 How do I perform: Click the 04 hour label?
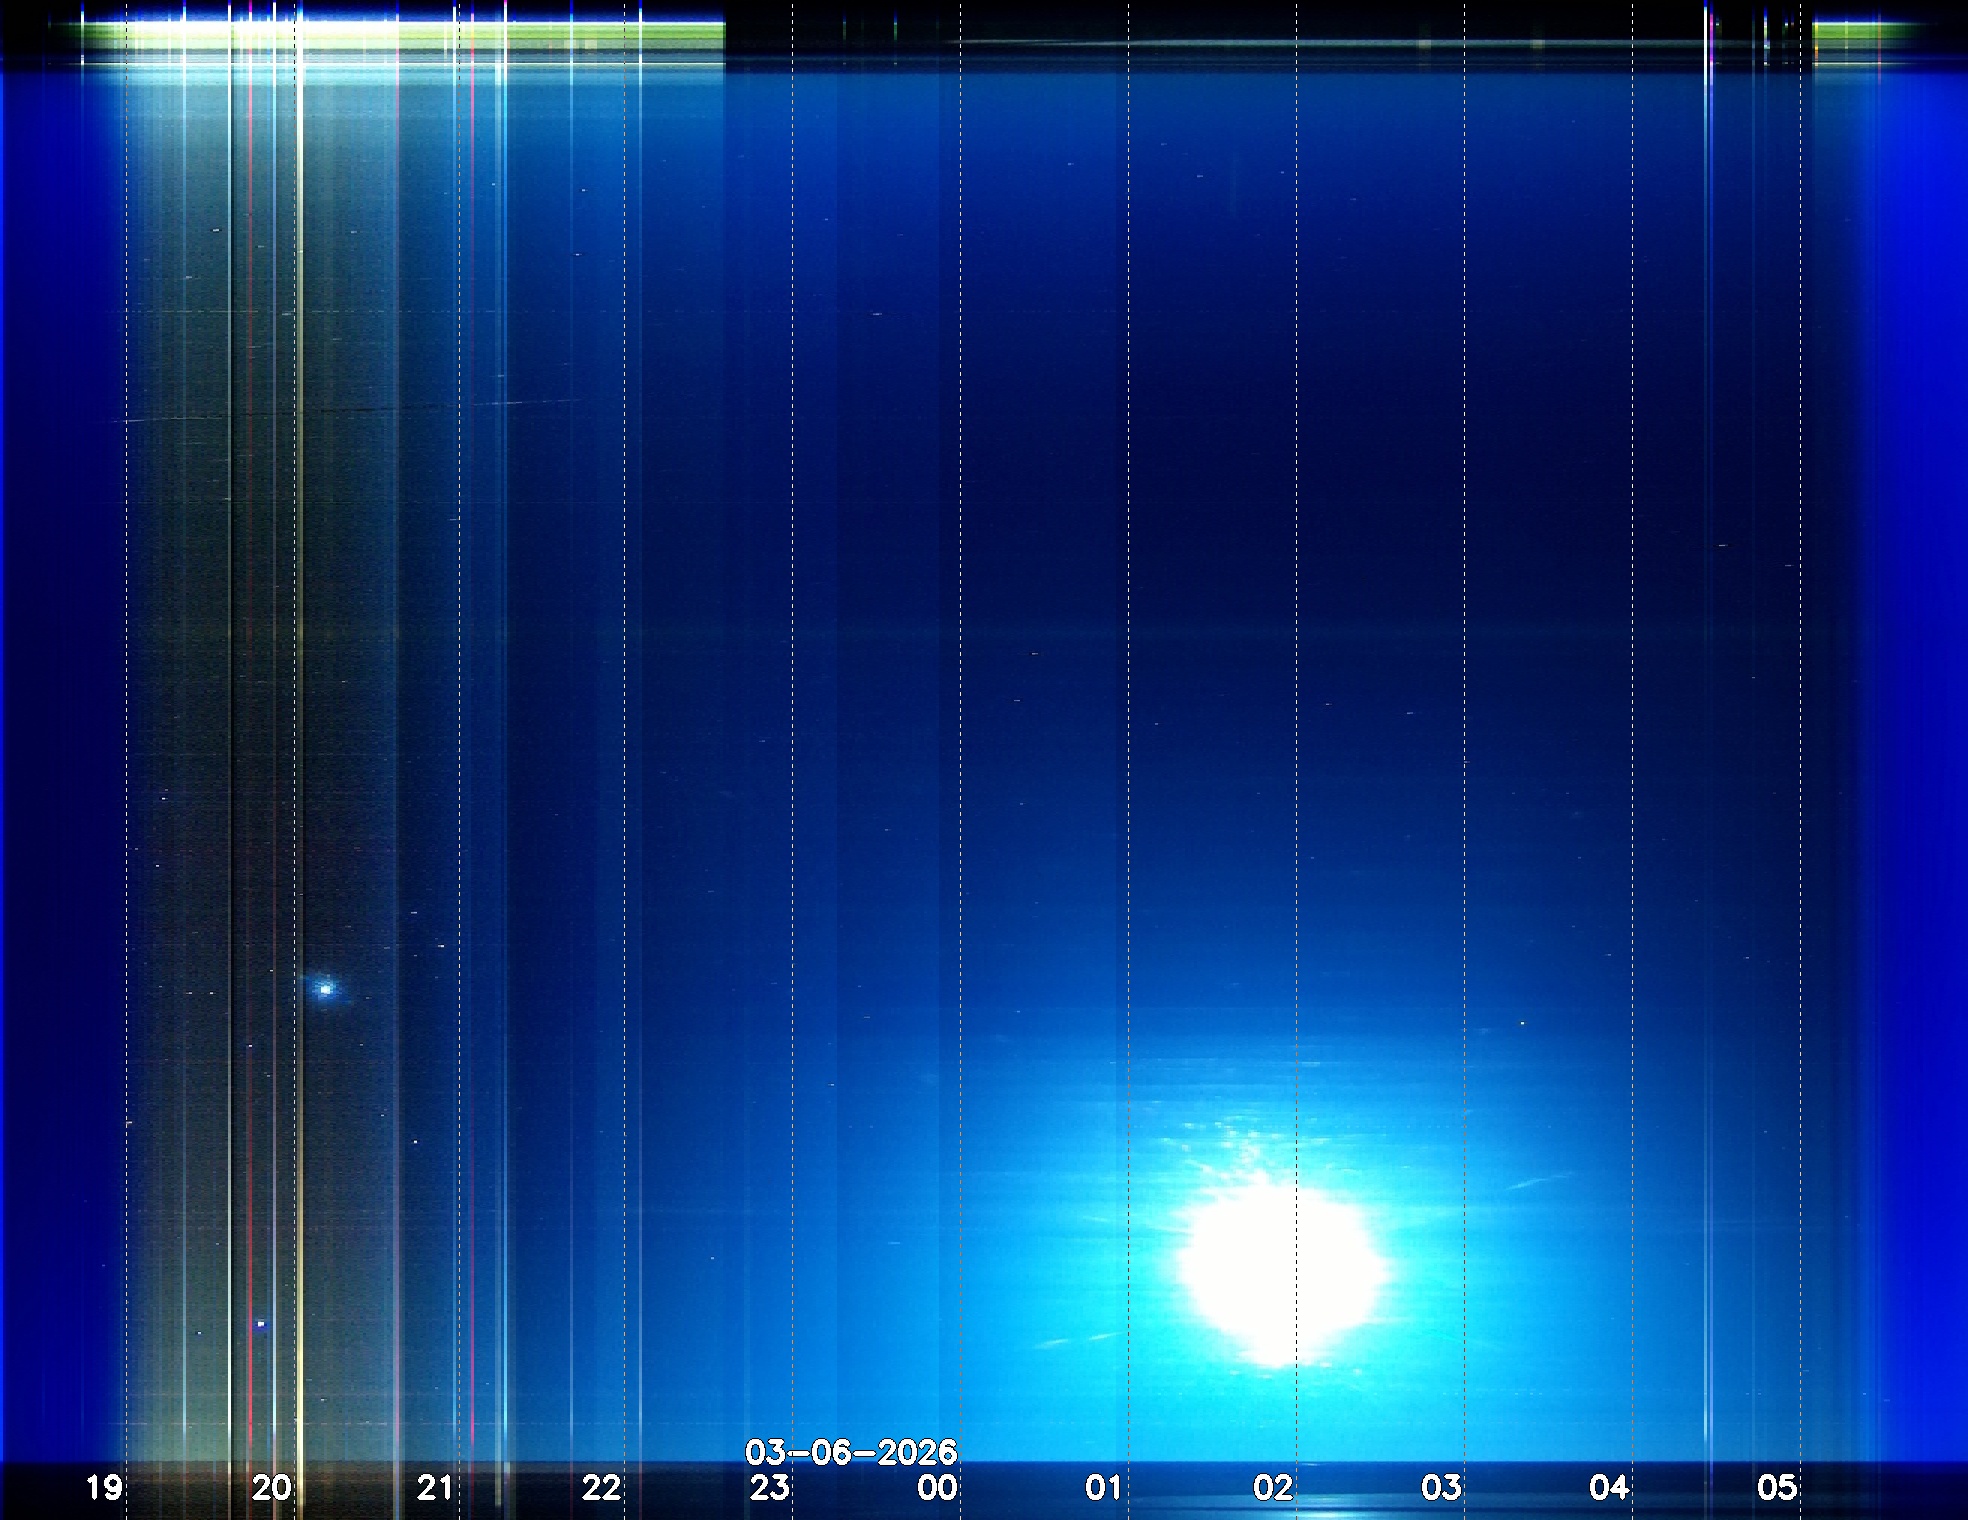click(x=1608, y=1488)
